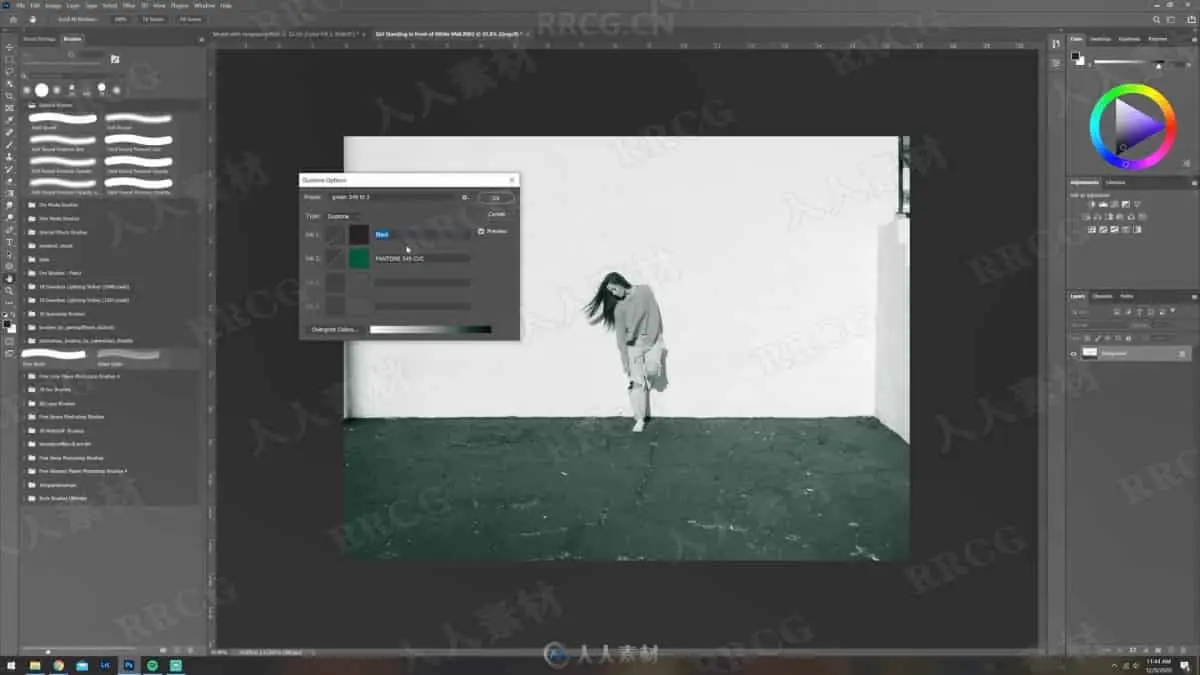
Task: Open Photoshop from the taskbar
Action: point(129,664)
